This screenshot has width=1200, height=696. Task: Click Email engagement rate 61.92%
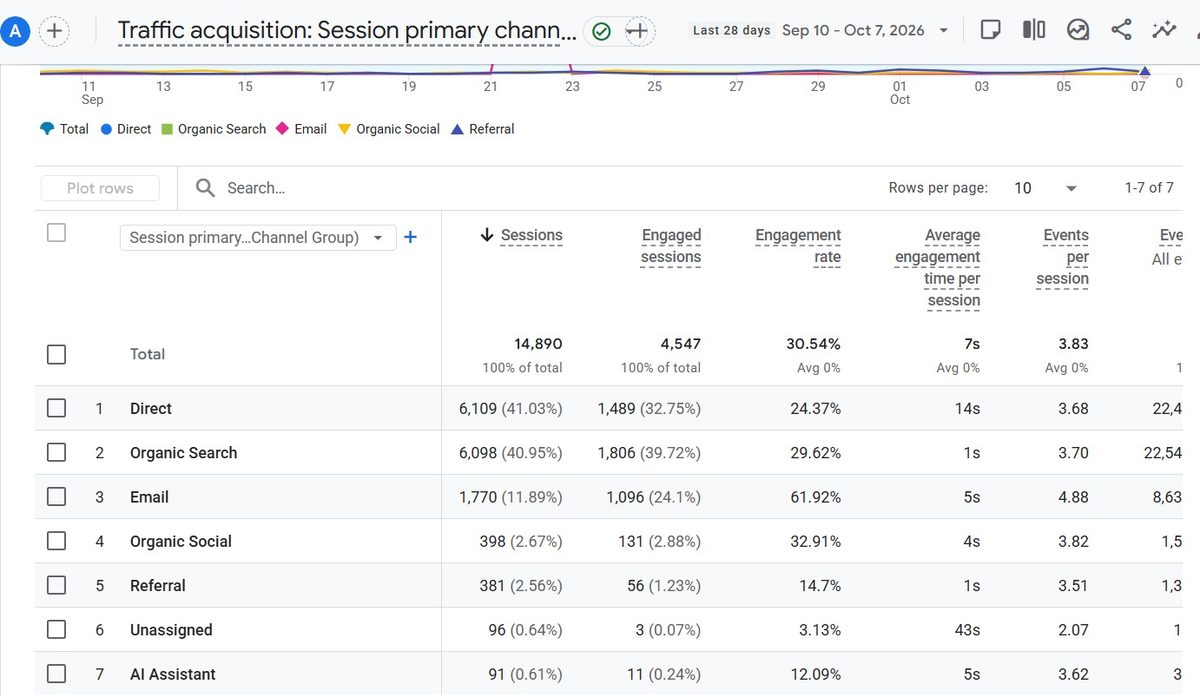point(813,497)
